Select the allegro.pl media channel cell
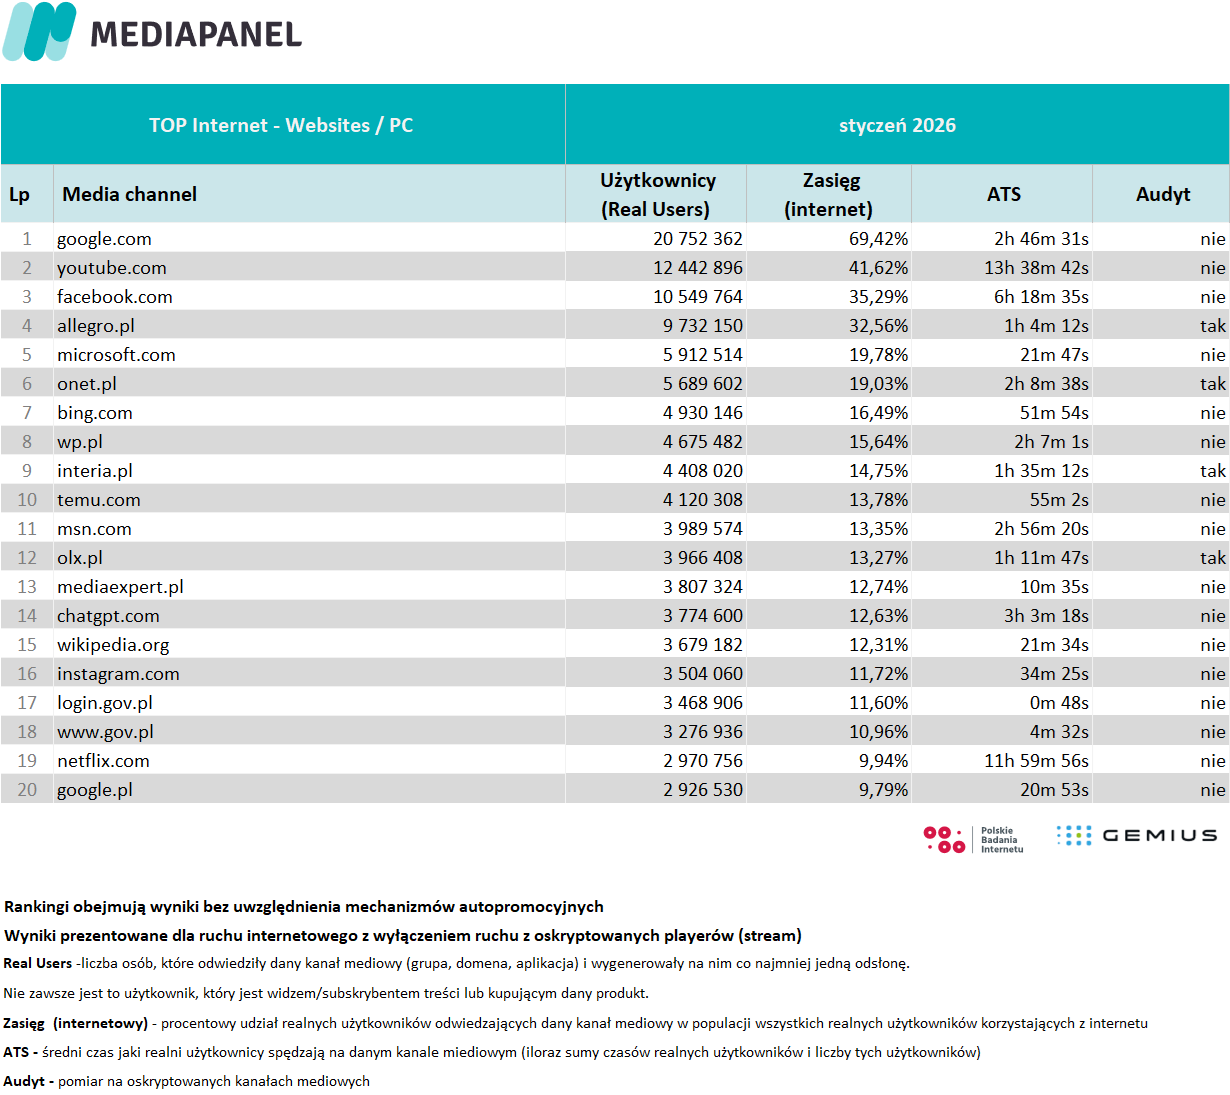 click(x=96, y=326)
